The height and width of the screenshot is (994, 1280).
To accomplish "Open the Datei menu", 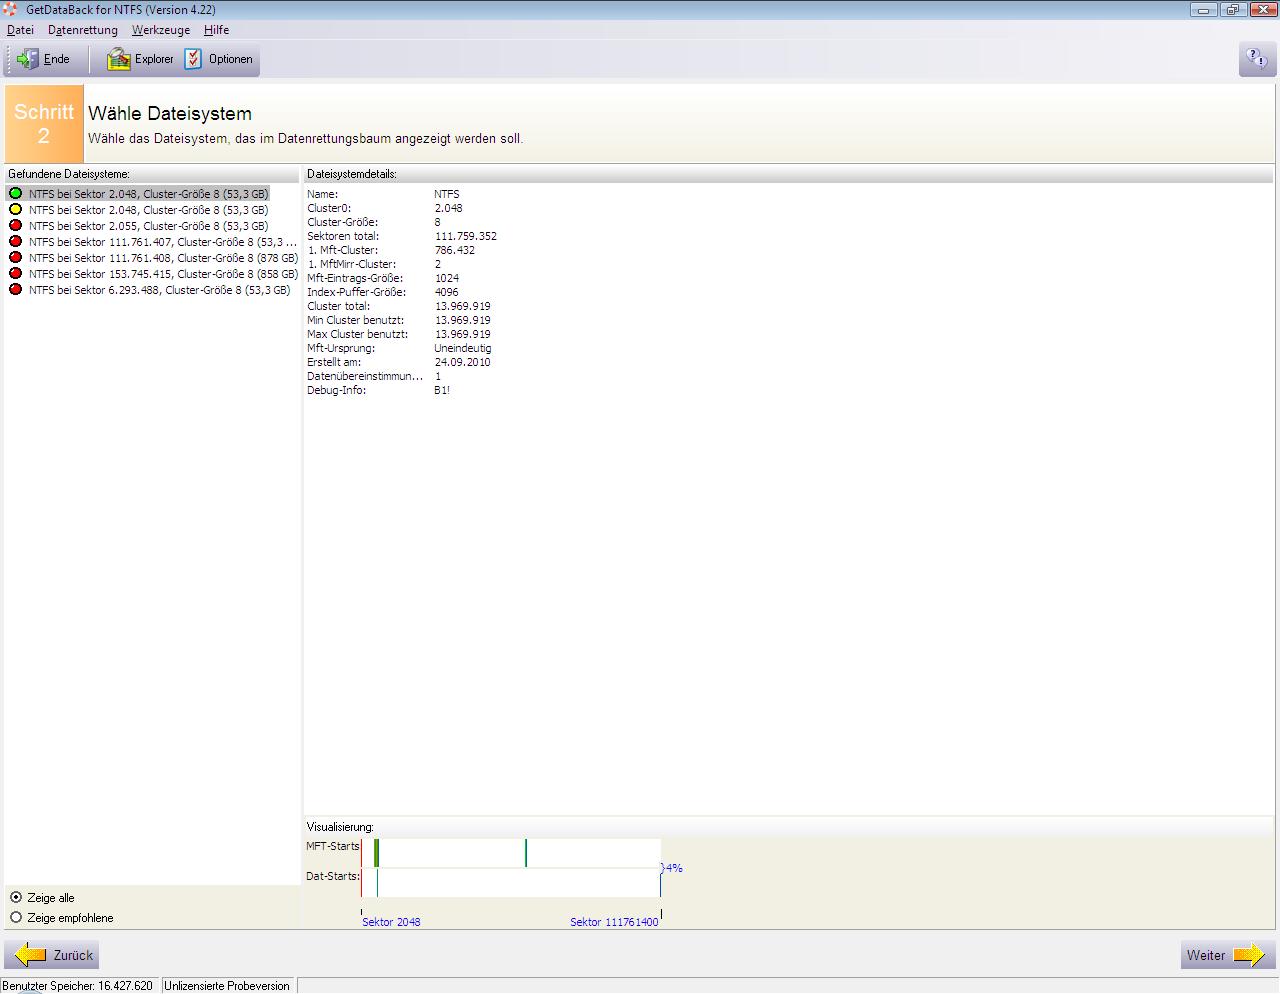I will pos(20,30).
